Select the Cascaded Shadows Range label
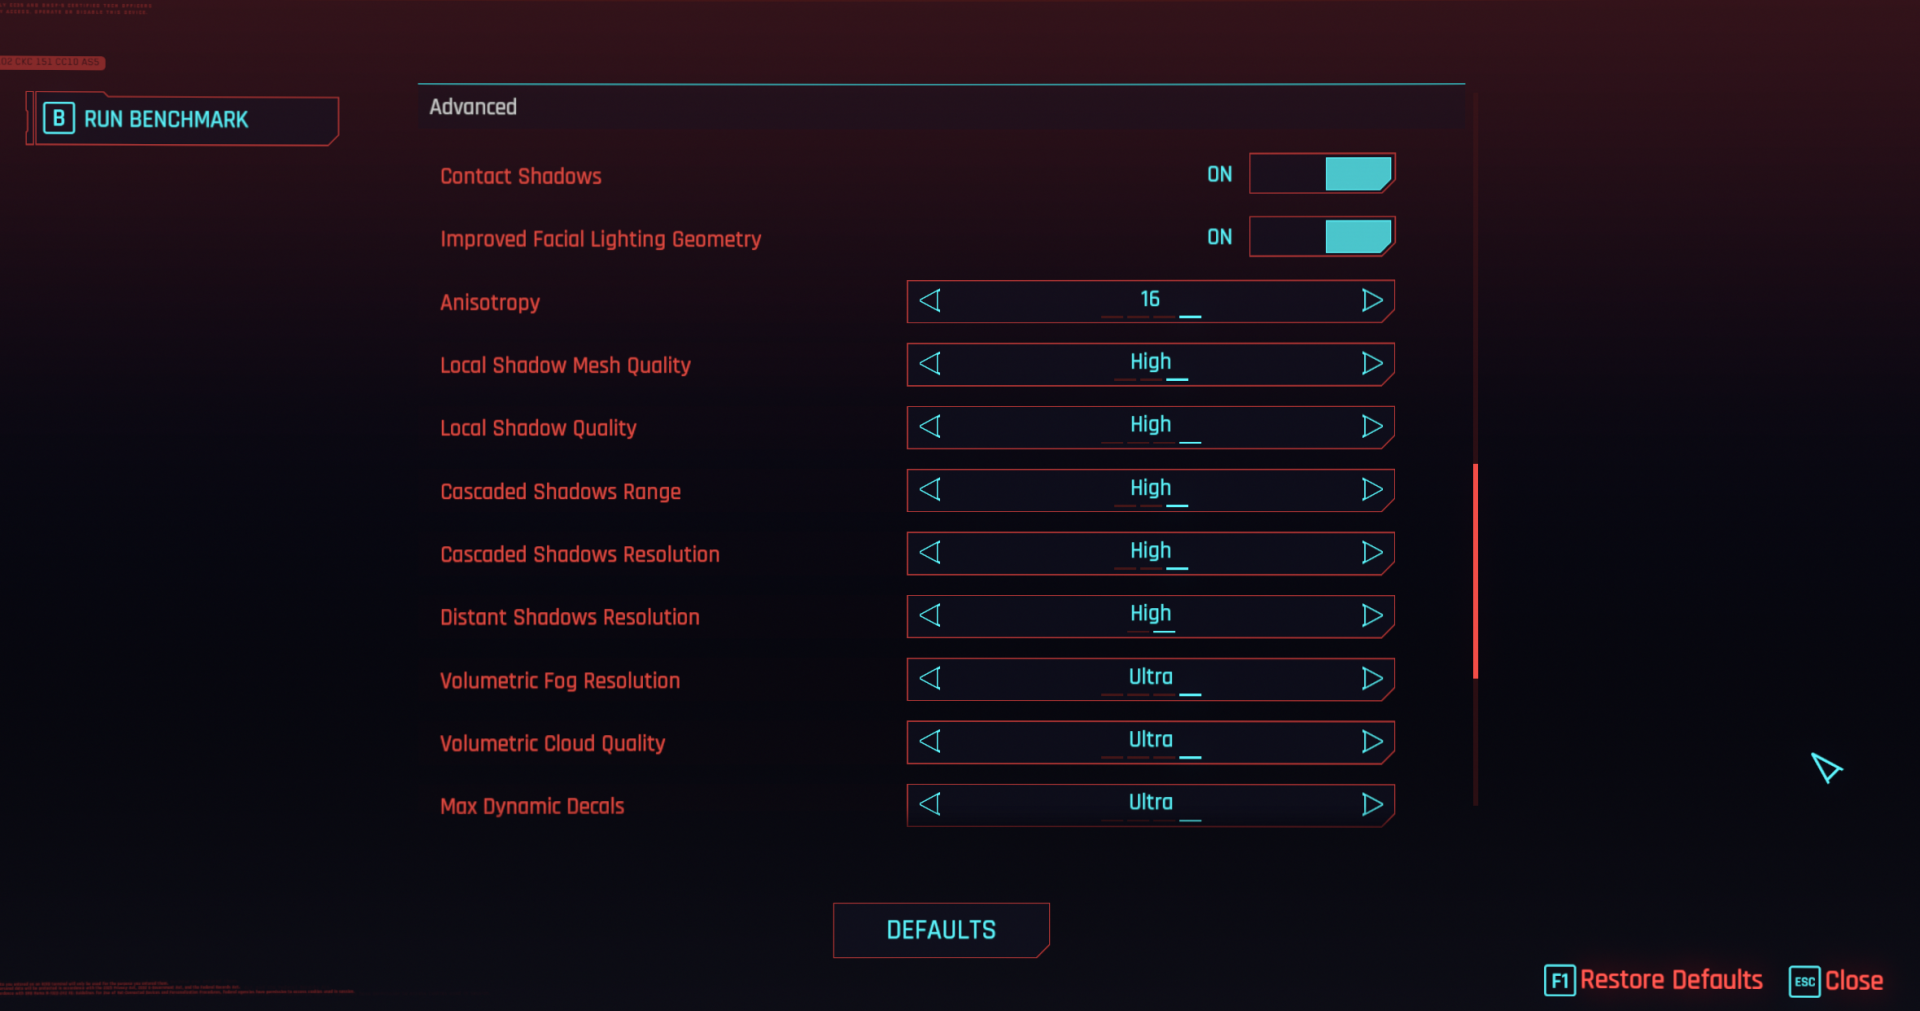Viewport: 1920px width, 1011px height. coord(560,492)
